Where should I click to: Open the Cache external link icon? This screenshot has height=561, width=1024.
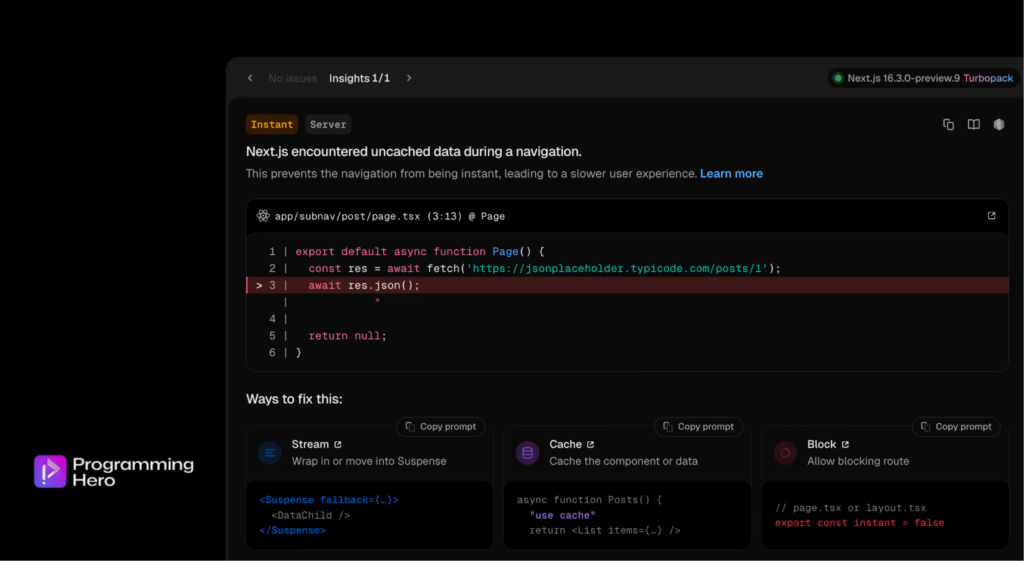(x=590, y=445)
